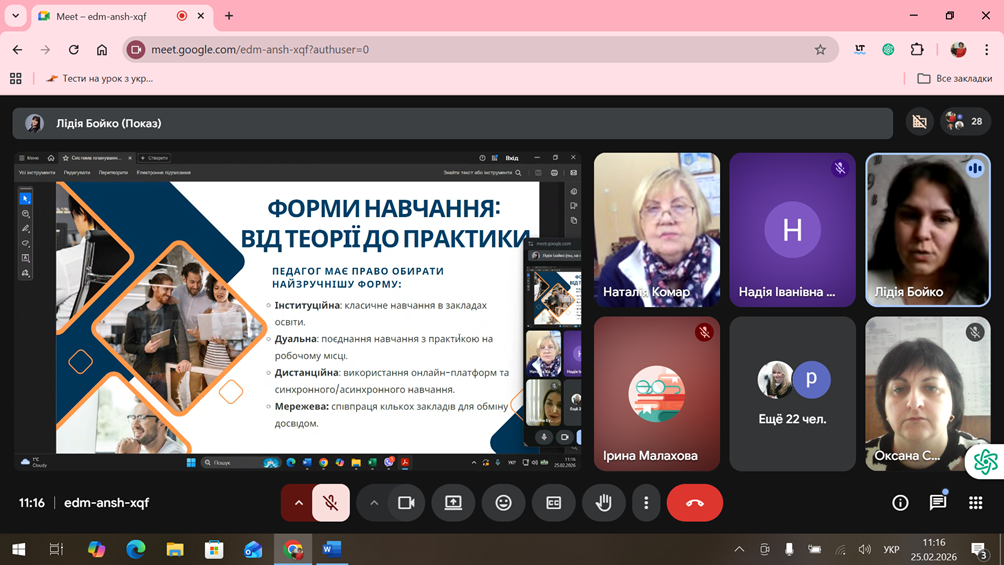The width and height of the screenshot is (1004, 565).
Task: Open more options three-dot menu
Action: (x=646, y=503)
